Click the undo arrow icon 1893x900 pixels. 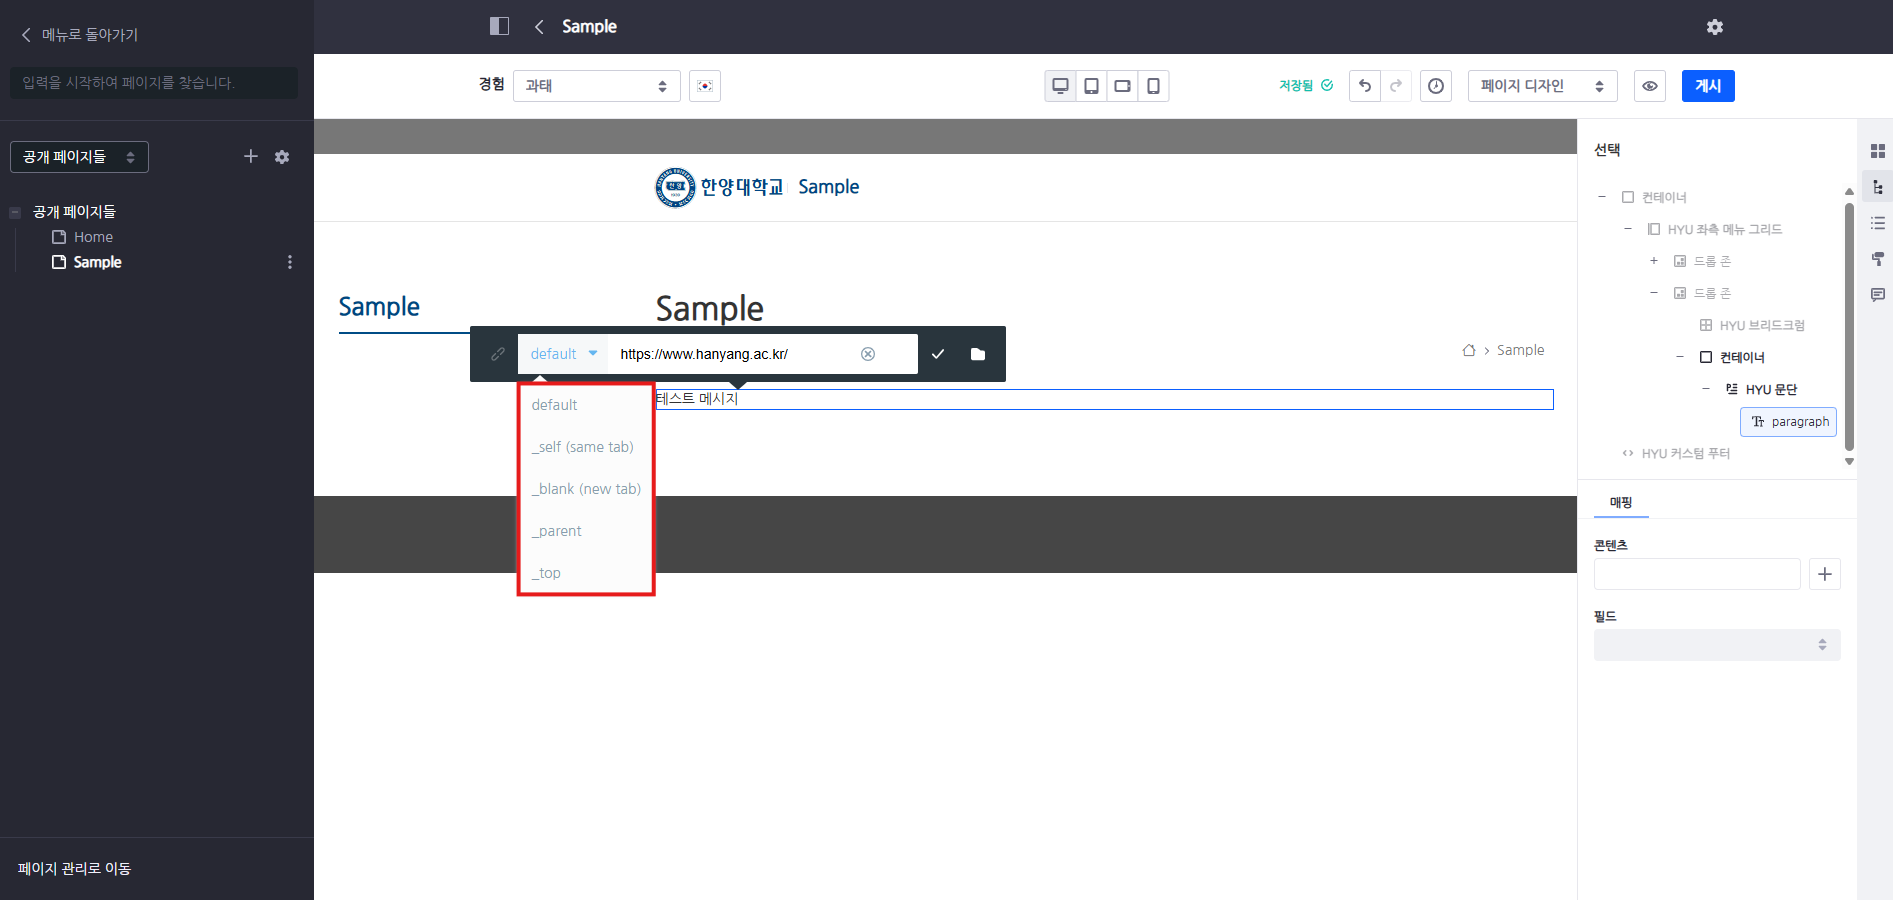point(1364,86)
